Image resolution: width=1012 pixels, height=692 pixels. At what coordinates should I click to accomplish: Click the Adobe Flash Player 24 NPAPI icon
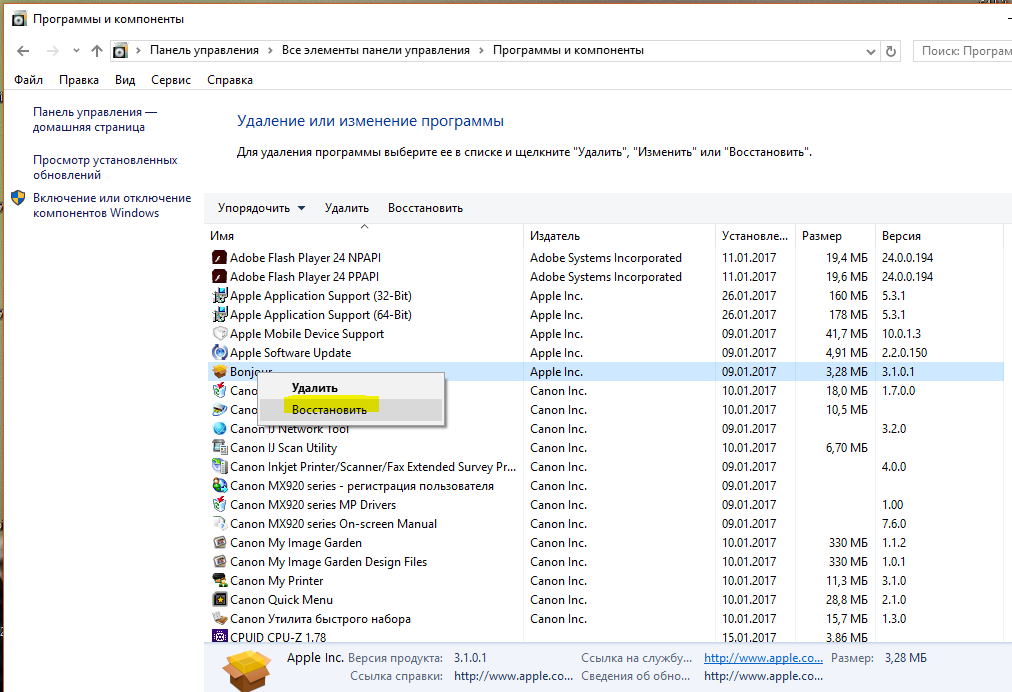[219, 258]
